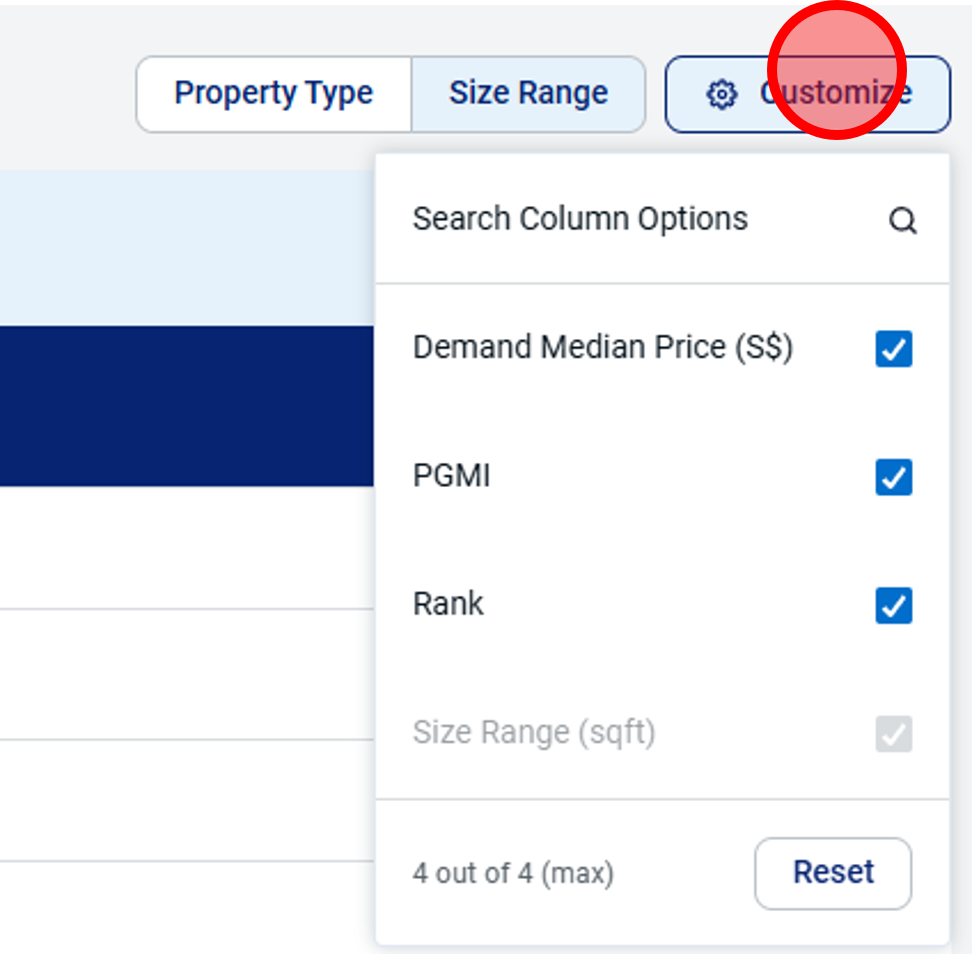Click the Demand Median Price (S$) label

tap(603, 347)
